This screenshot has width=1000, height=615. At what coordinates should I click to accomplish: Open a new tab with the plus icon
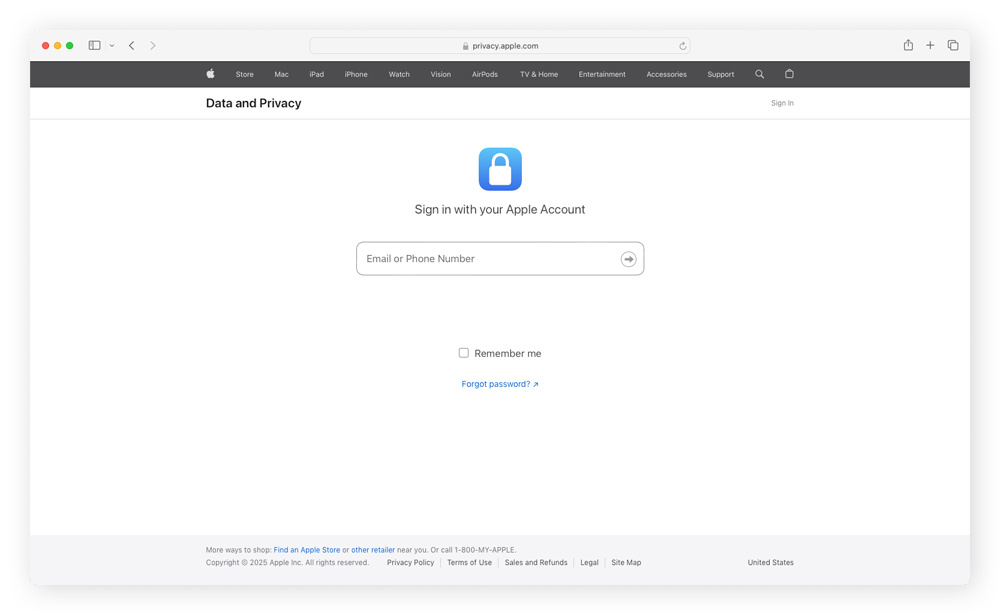pyautogui.click(x=930, y=45)
